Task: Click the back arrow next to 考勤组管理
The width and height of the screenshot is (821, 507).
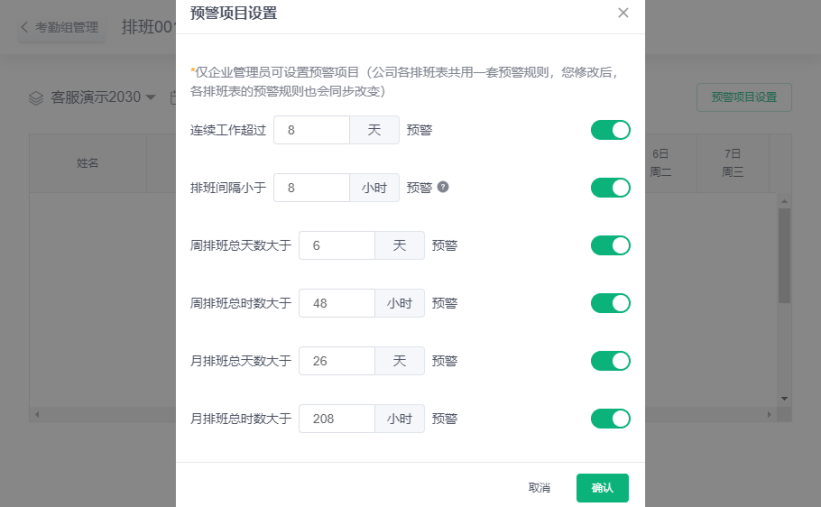Action: (24, 27)
